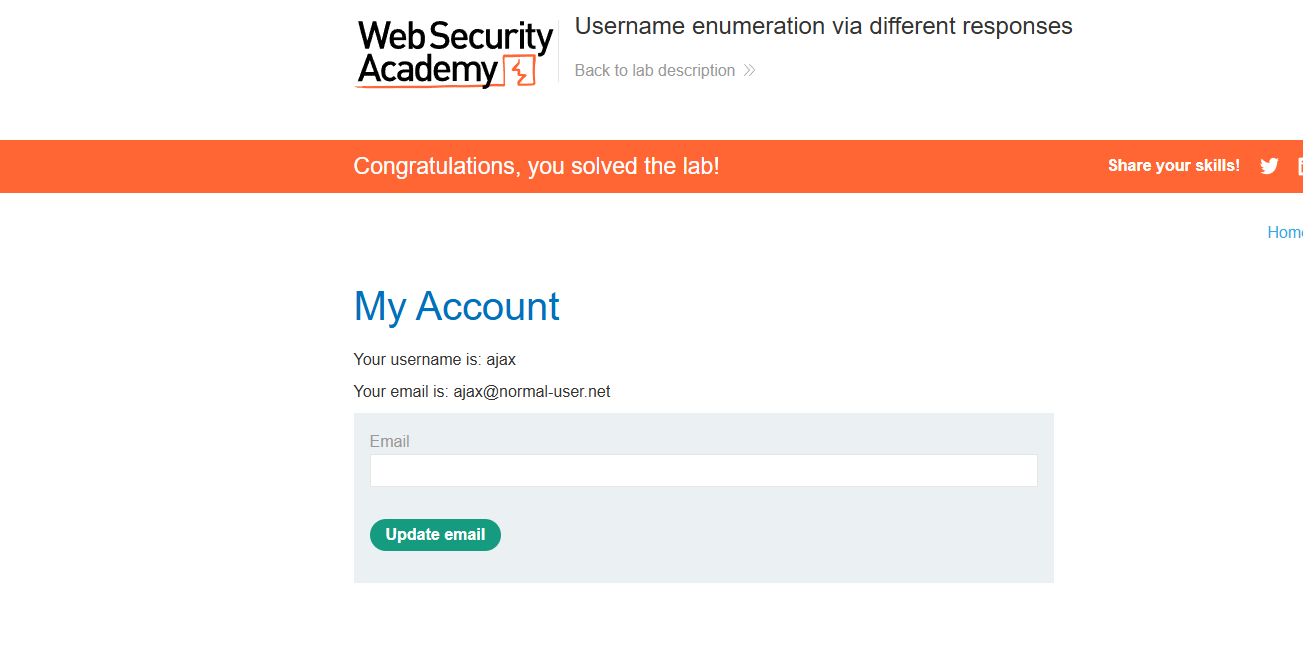
Task: Click the Email field label
Action: [389, 441]
